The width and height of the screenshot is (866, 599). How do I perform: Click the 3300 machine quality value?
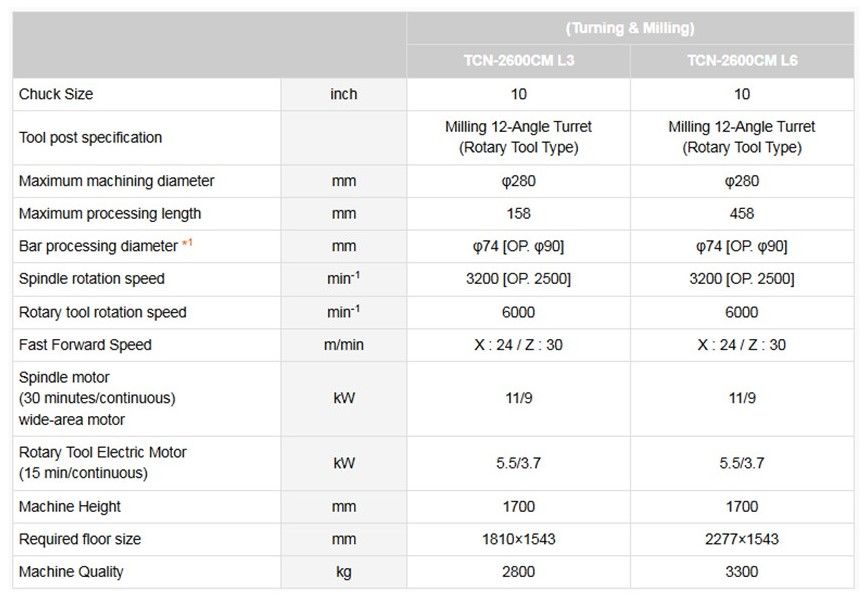(742, 572)
